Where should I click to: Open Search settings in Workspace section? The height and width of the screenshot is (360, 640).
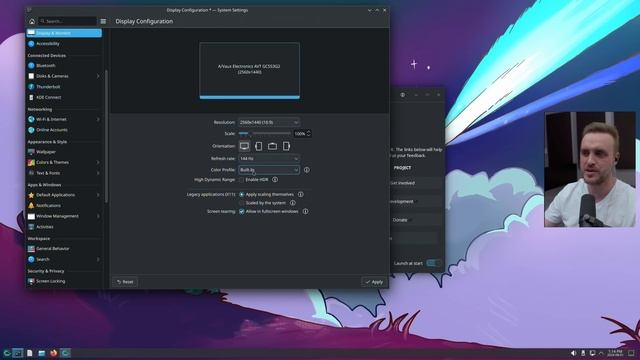coord(64,259)
